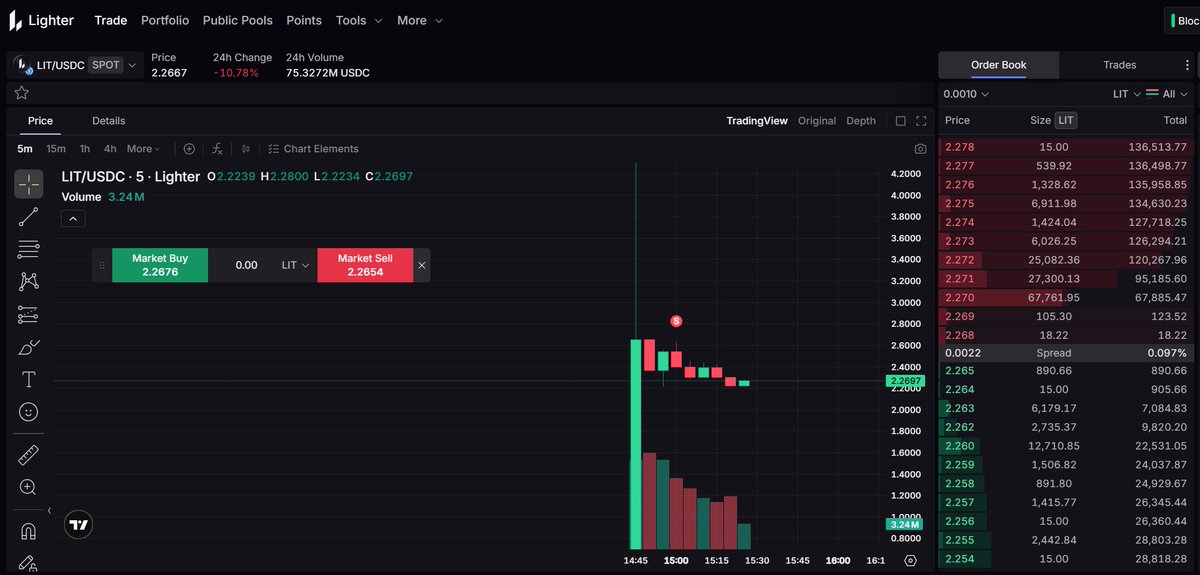1200x575 pixels.
Task: Switch to the Details tab
Action: click(109, 121)
